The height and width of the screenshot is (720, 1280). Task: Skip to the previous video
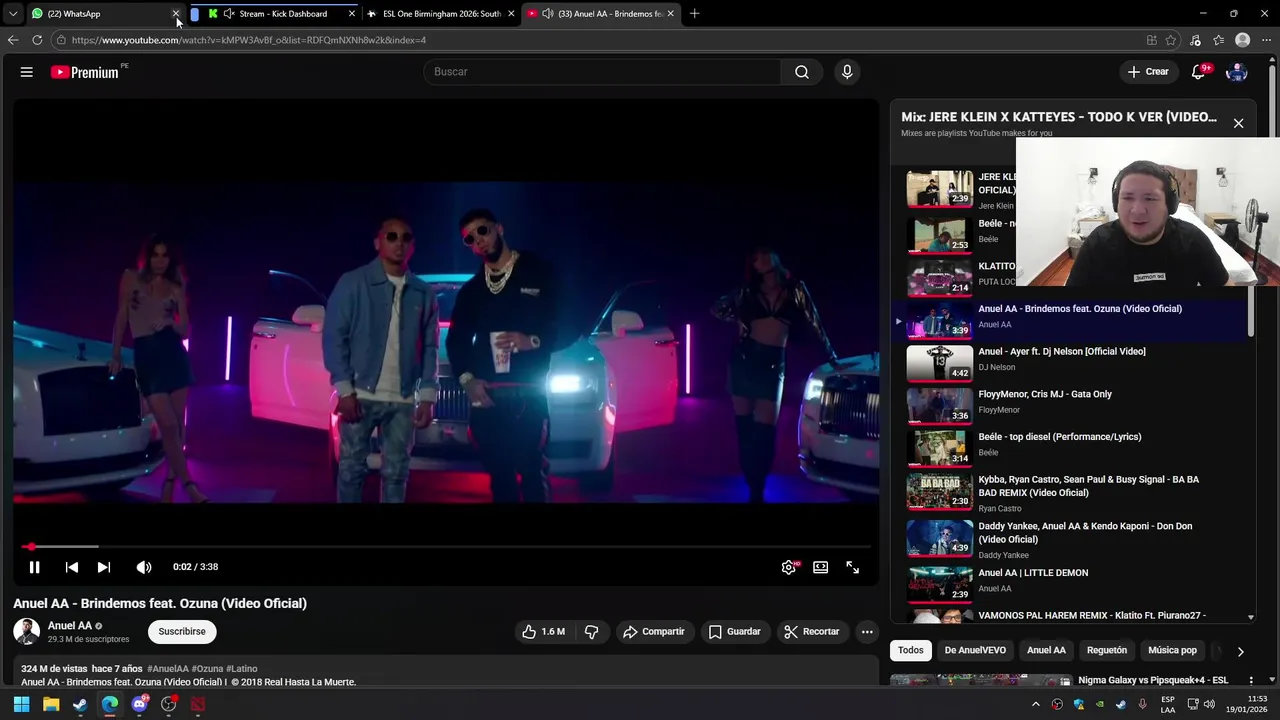click(x=72, y=567)
